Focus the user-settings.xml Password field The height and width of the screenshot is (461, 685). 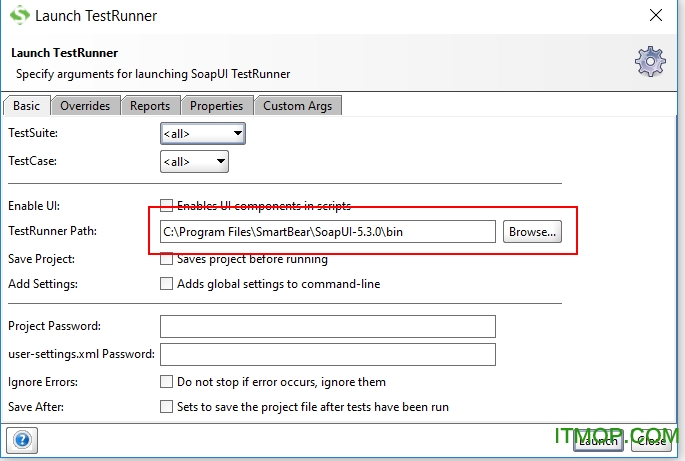click(328, 354)
